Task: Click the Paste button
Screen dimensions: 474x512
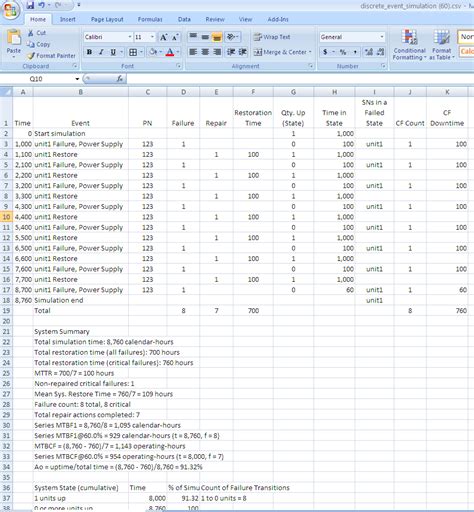Action: pyautogui.click(x=14, y=43)
